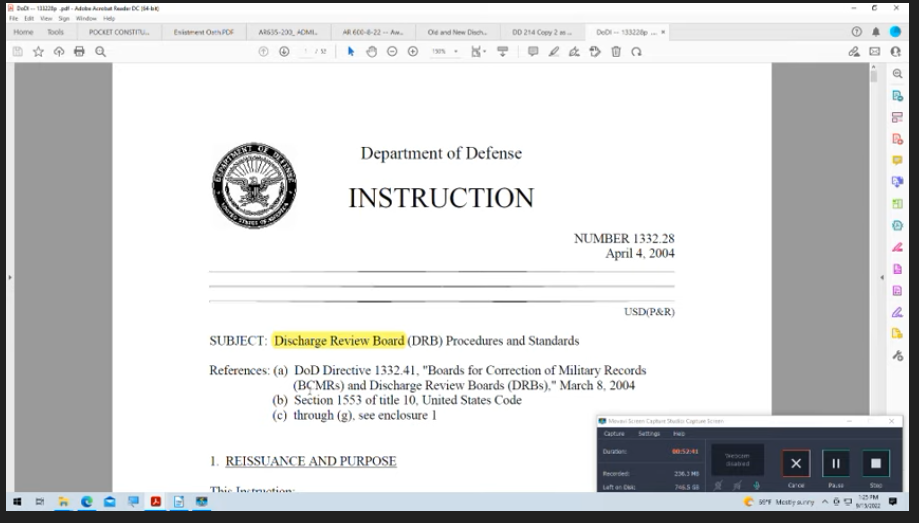Open notifications bell icon

click(876, 32)
